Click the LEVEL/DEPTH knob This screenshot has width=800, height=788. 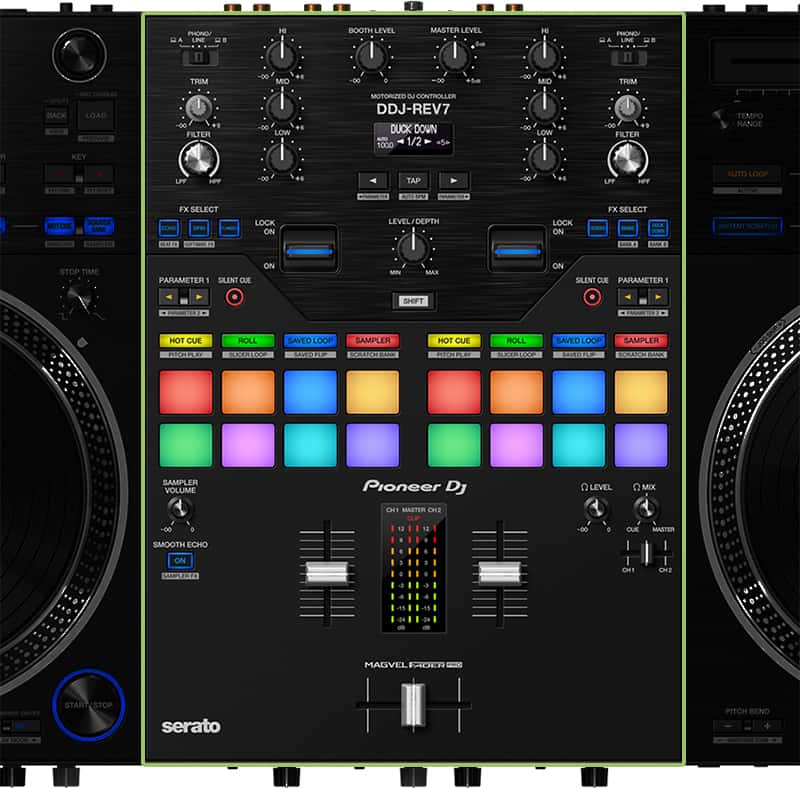[x=413, y=248]
